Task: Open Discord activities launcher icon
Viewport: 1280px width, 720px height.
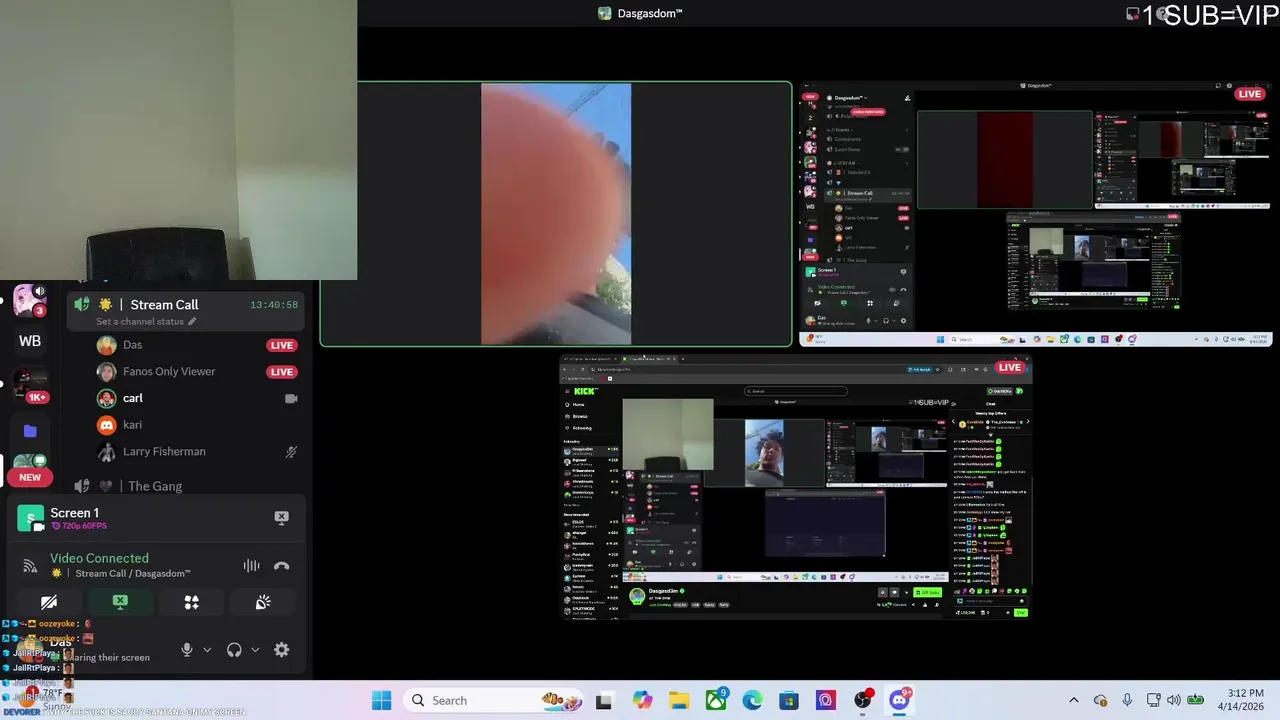Action: (191, 602)
